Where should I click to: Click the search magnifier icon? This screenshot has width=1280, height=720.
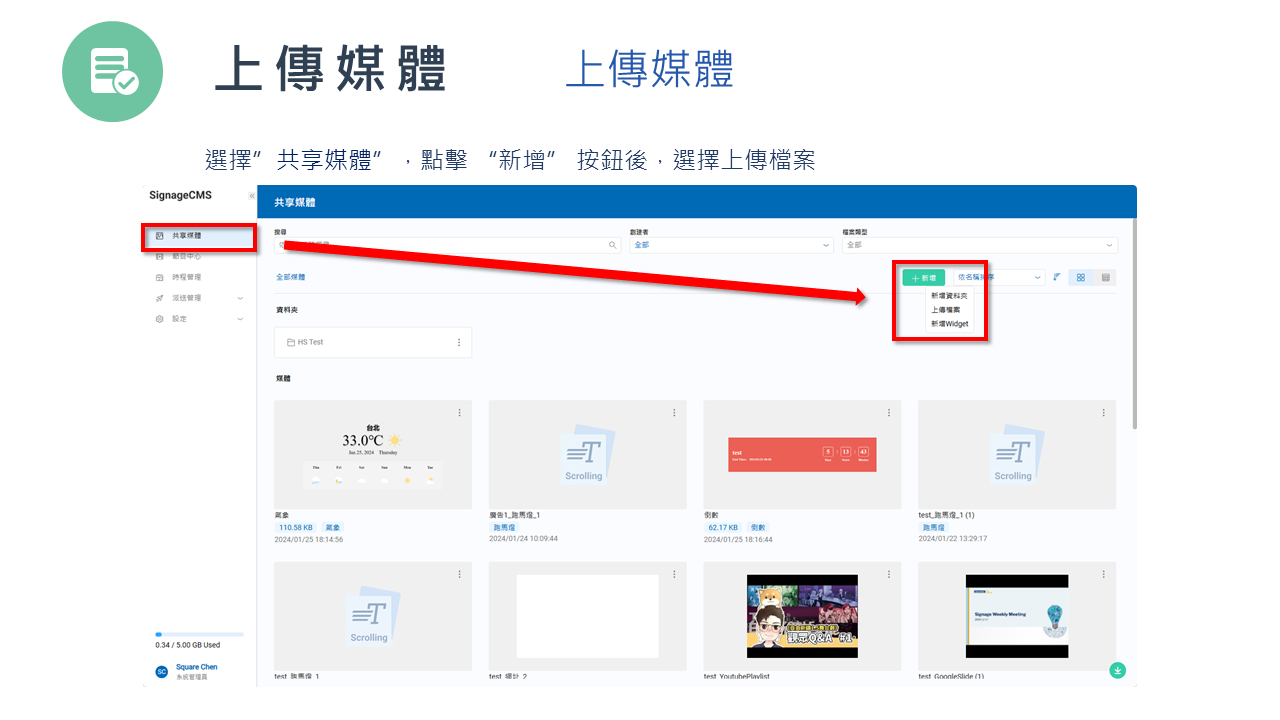click(611, 244)
